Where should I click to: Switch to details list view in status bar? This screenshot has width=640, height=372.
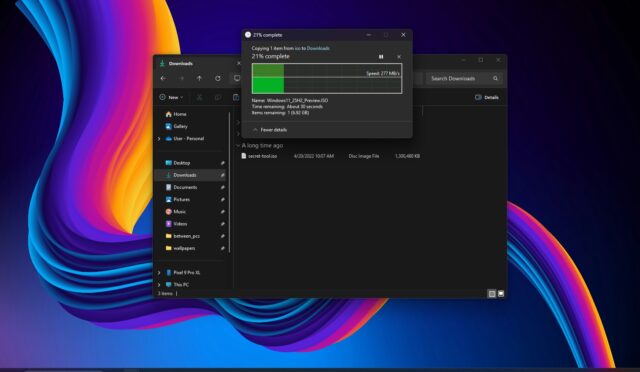[x=492, y=294]
